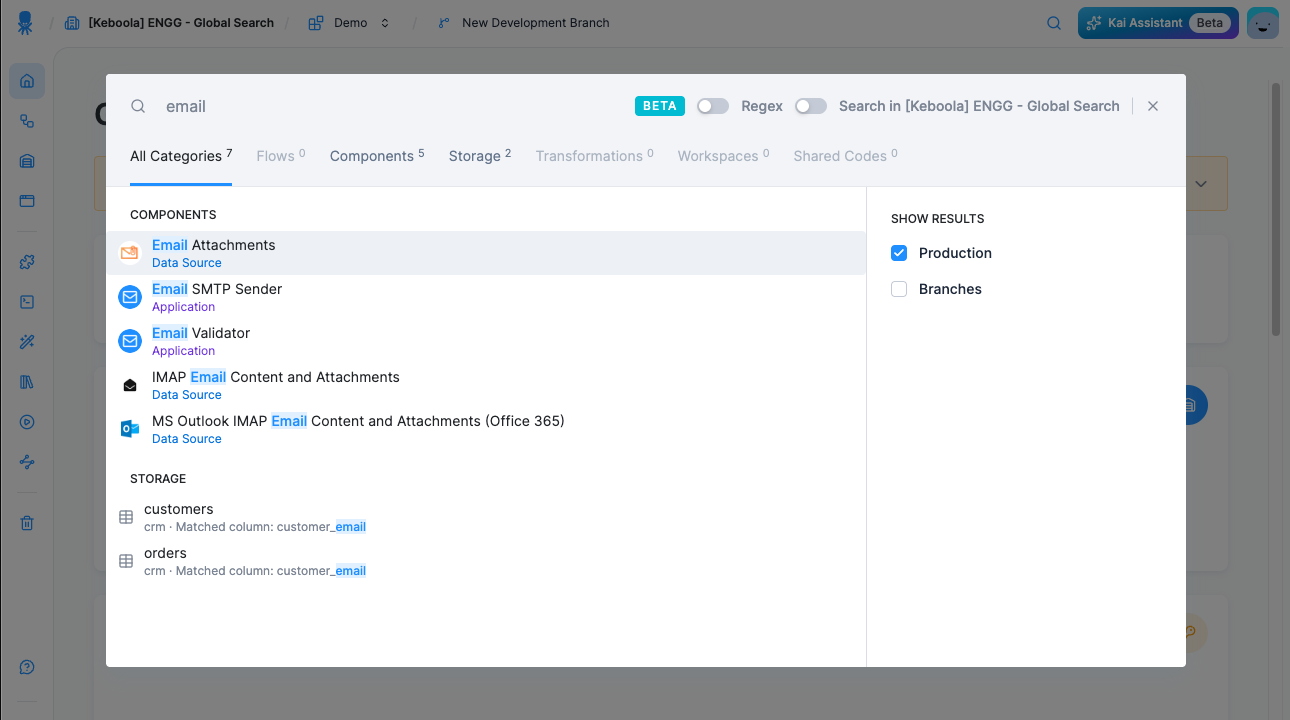Open the Email Validator result
This screenshot has width=1290, height=720.
tap(486, 341)
